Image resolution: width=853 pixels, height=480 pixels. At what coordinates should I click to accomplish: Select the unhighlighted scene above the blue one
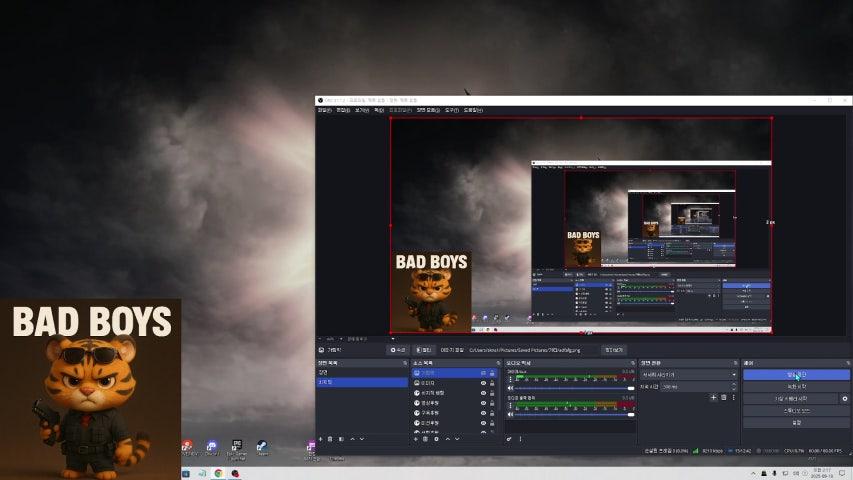pyautogui.click(x=362, y=372)
